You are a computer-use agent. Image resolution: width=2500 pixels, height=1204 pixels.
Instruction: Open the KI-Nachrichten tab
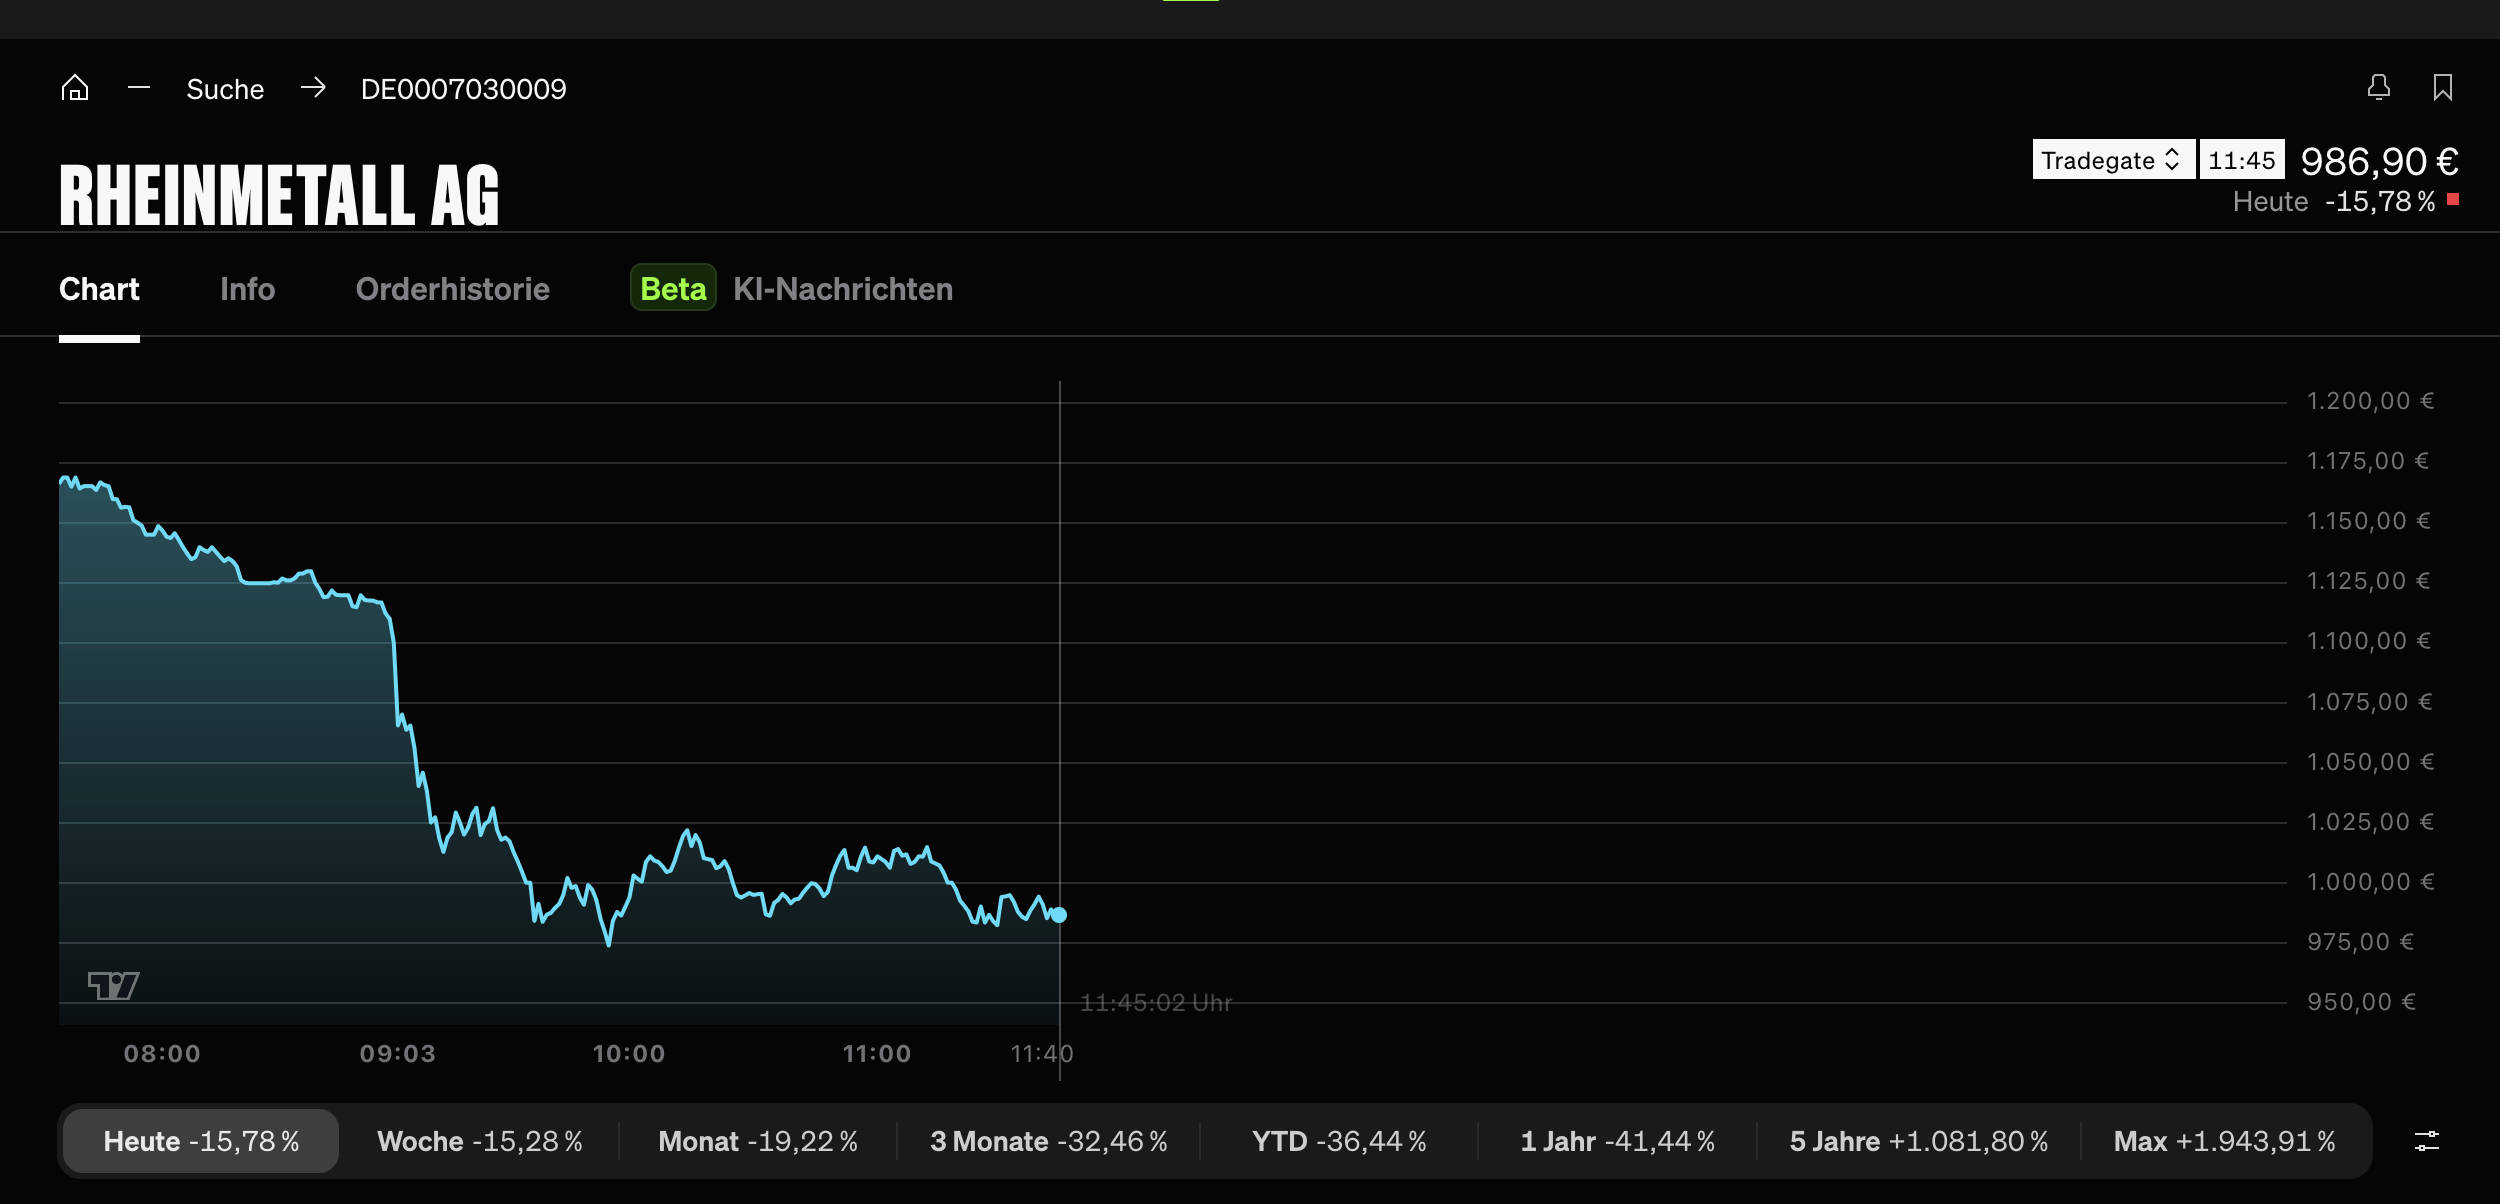pos(843,289)
